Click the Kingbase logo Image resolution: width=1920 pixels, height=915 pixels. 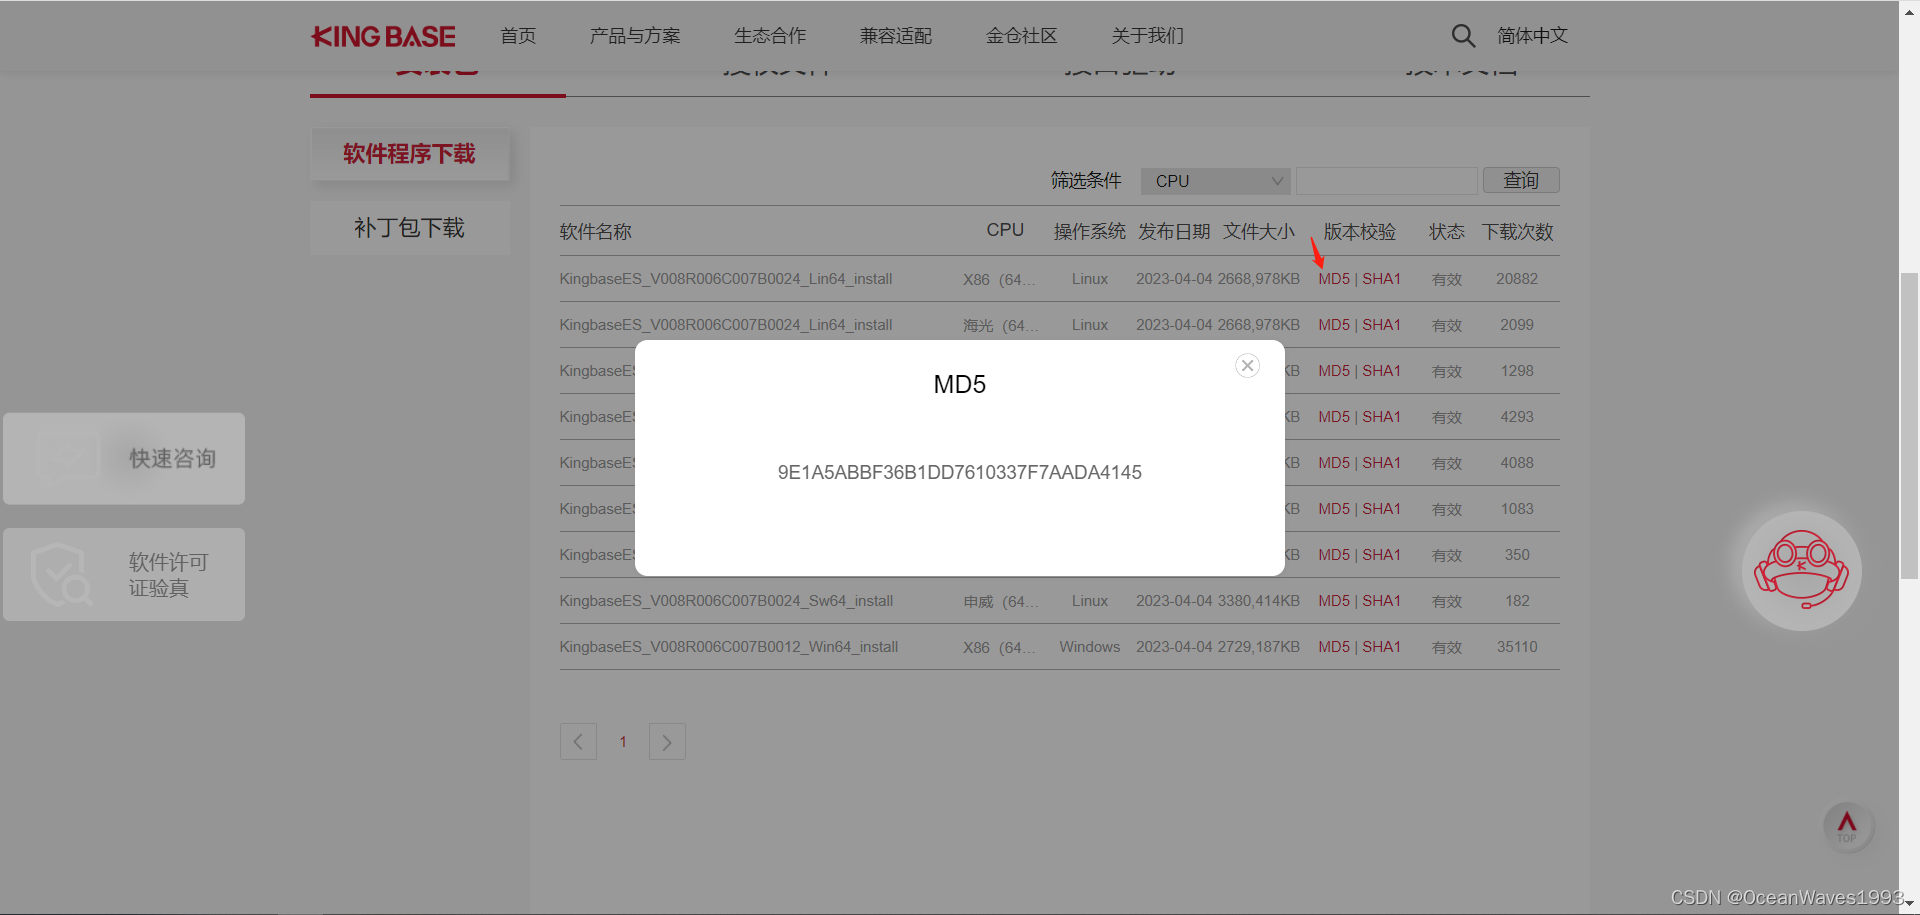(x=383, y=37)
